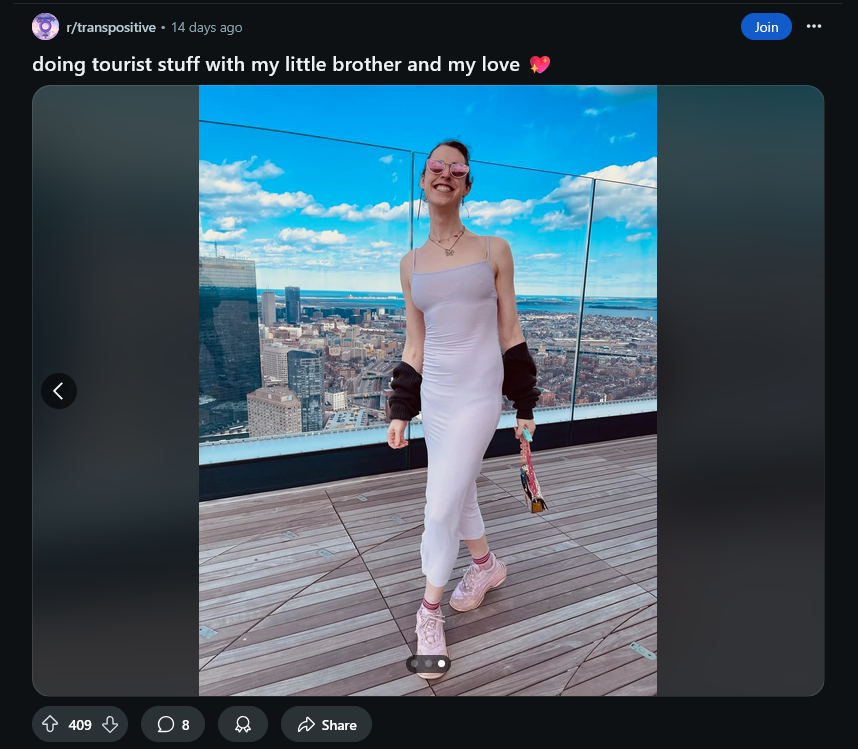Open comments via the speech bubble icon

tap(165, 724)
